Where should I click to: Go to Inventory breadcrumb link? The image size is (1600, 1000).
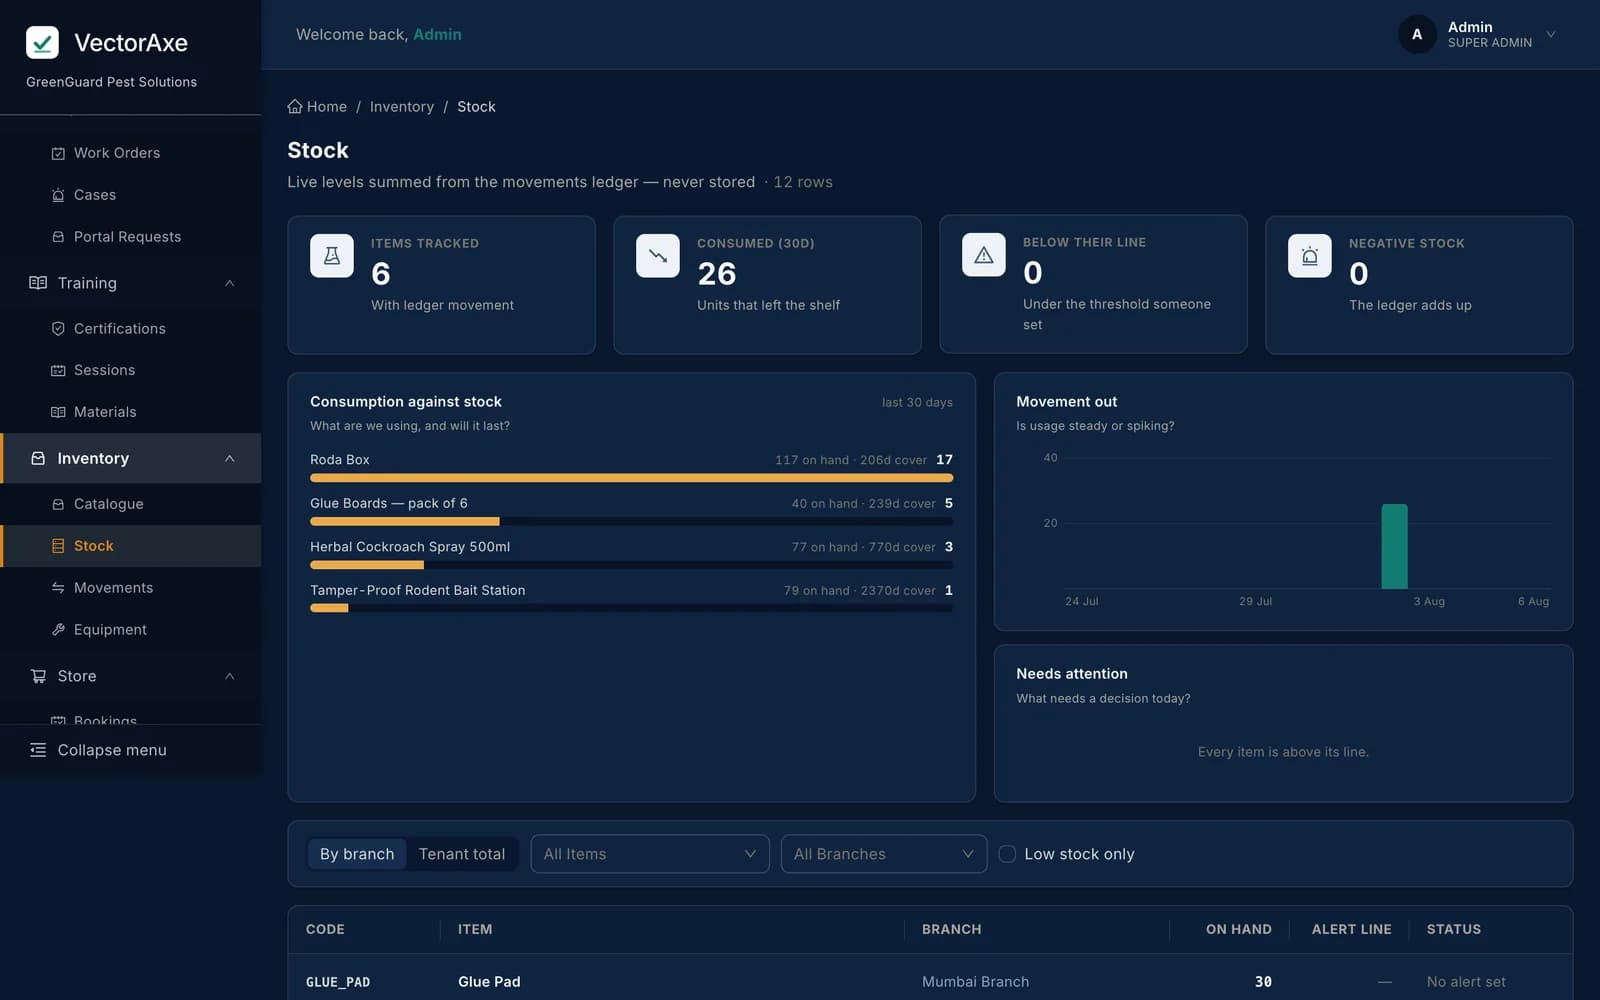pos(402,106)
